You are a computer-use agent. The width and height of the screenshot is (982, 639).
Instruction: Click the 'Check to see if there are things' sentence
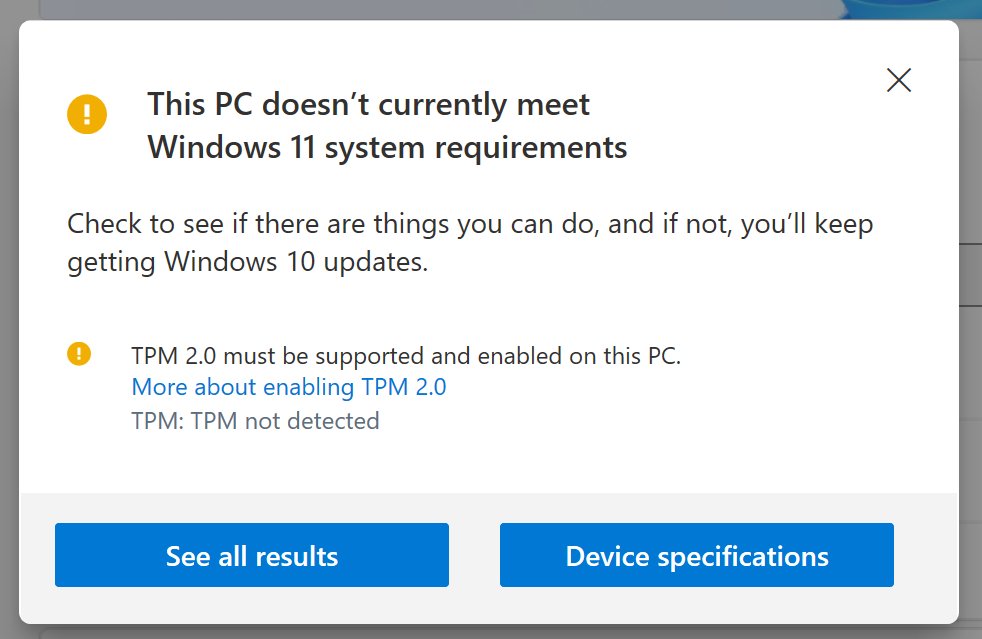(470, 224)
